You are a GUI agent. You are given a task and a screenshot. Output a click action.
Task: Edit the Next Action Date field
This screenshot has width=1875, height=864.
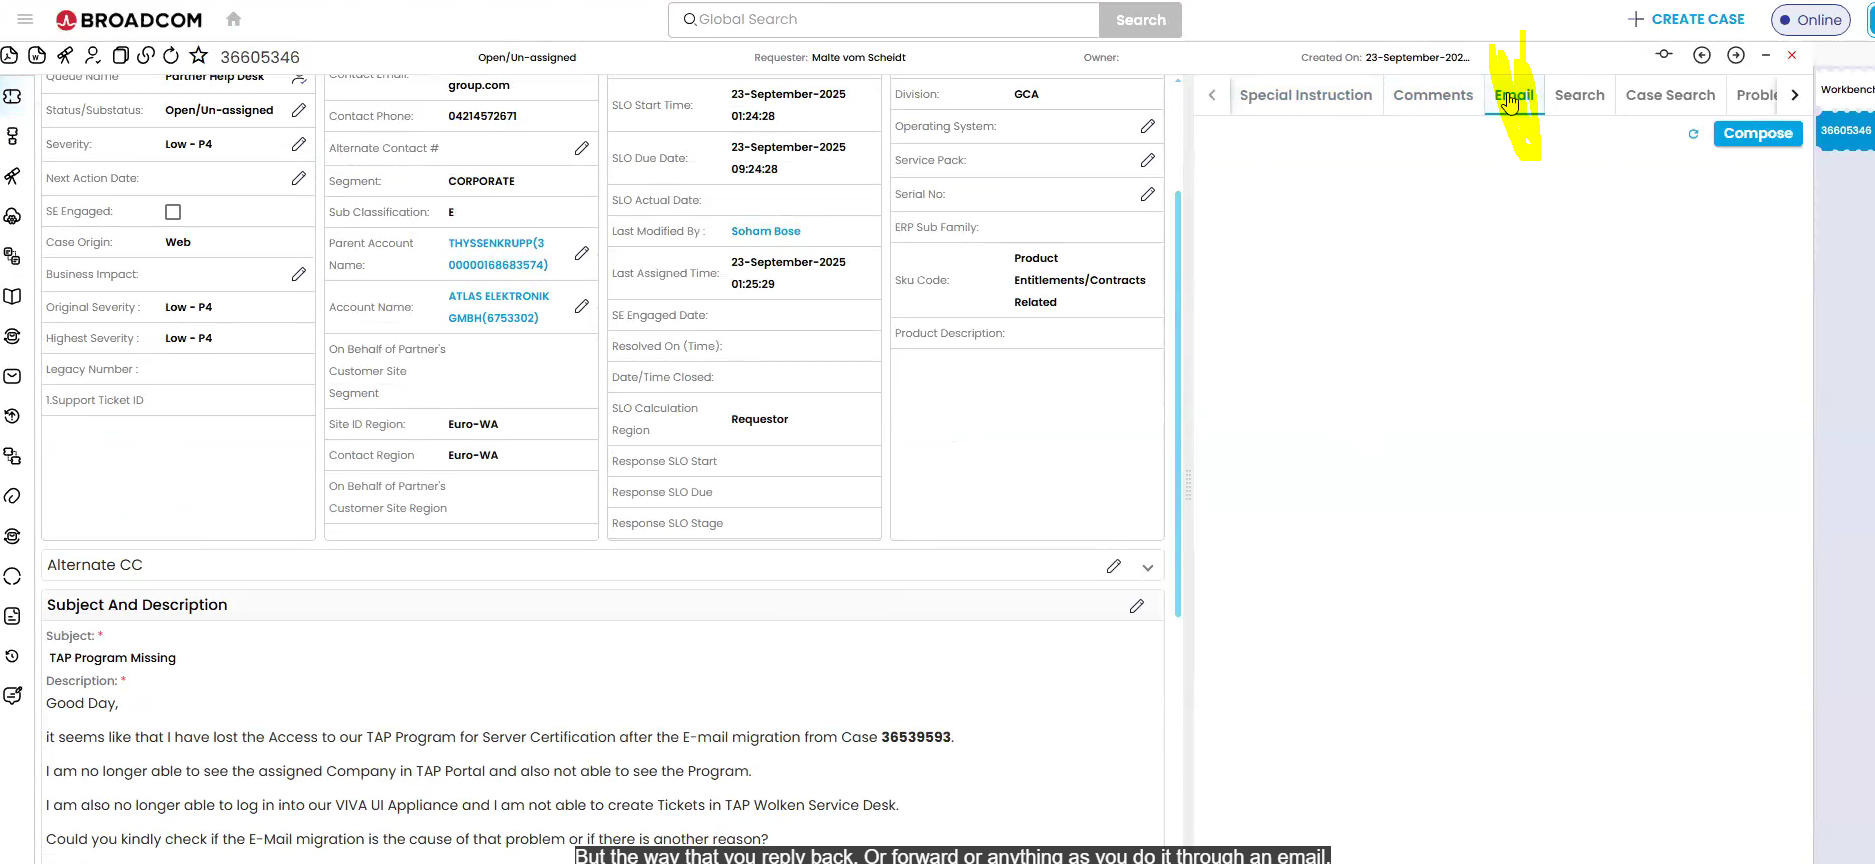coord(299,178)
